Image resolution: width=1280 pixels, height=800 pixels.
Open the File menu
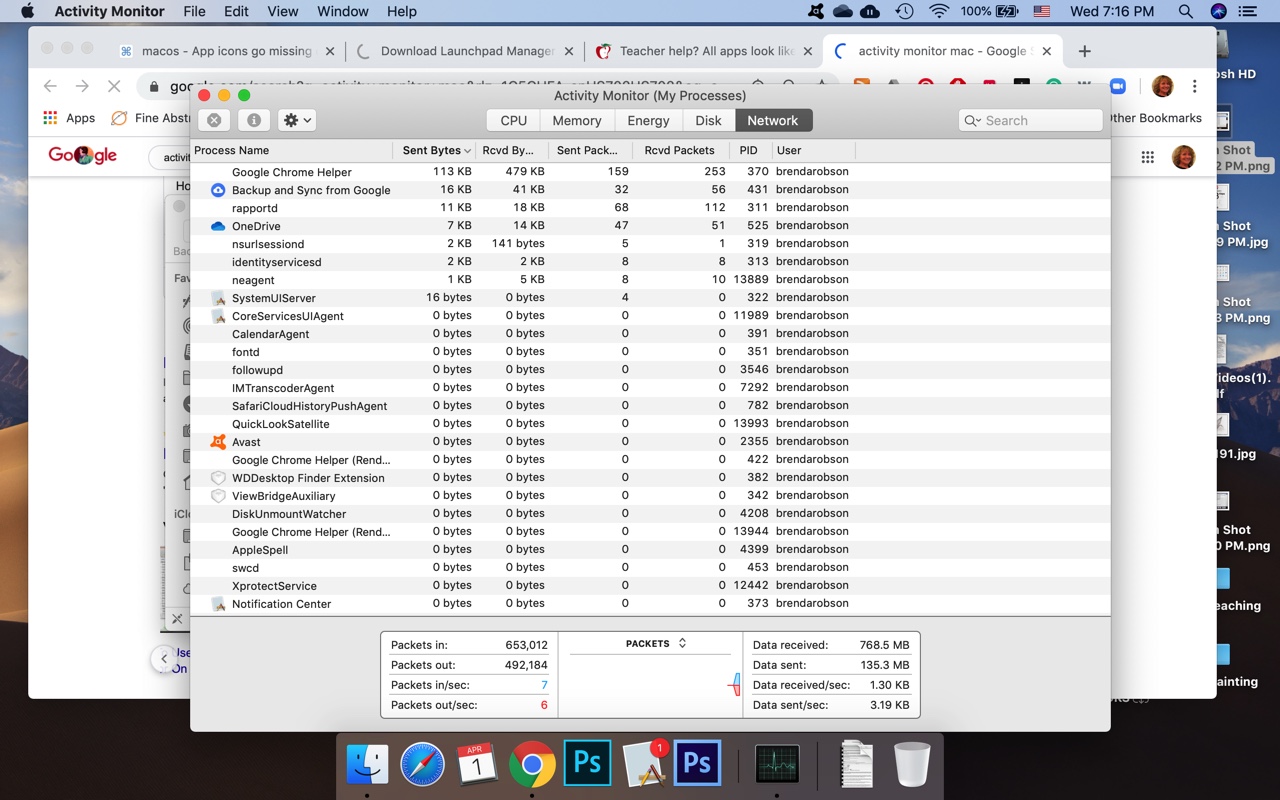pos(194,11)
